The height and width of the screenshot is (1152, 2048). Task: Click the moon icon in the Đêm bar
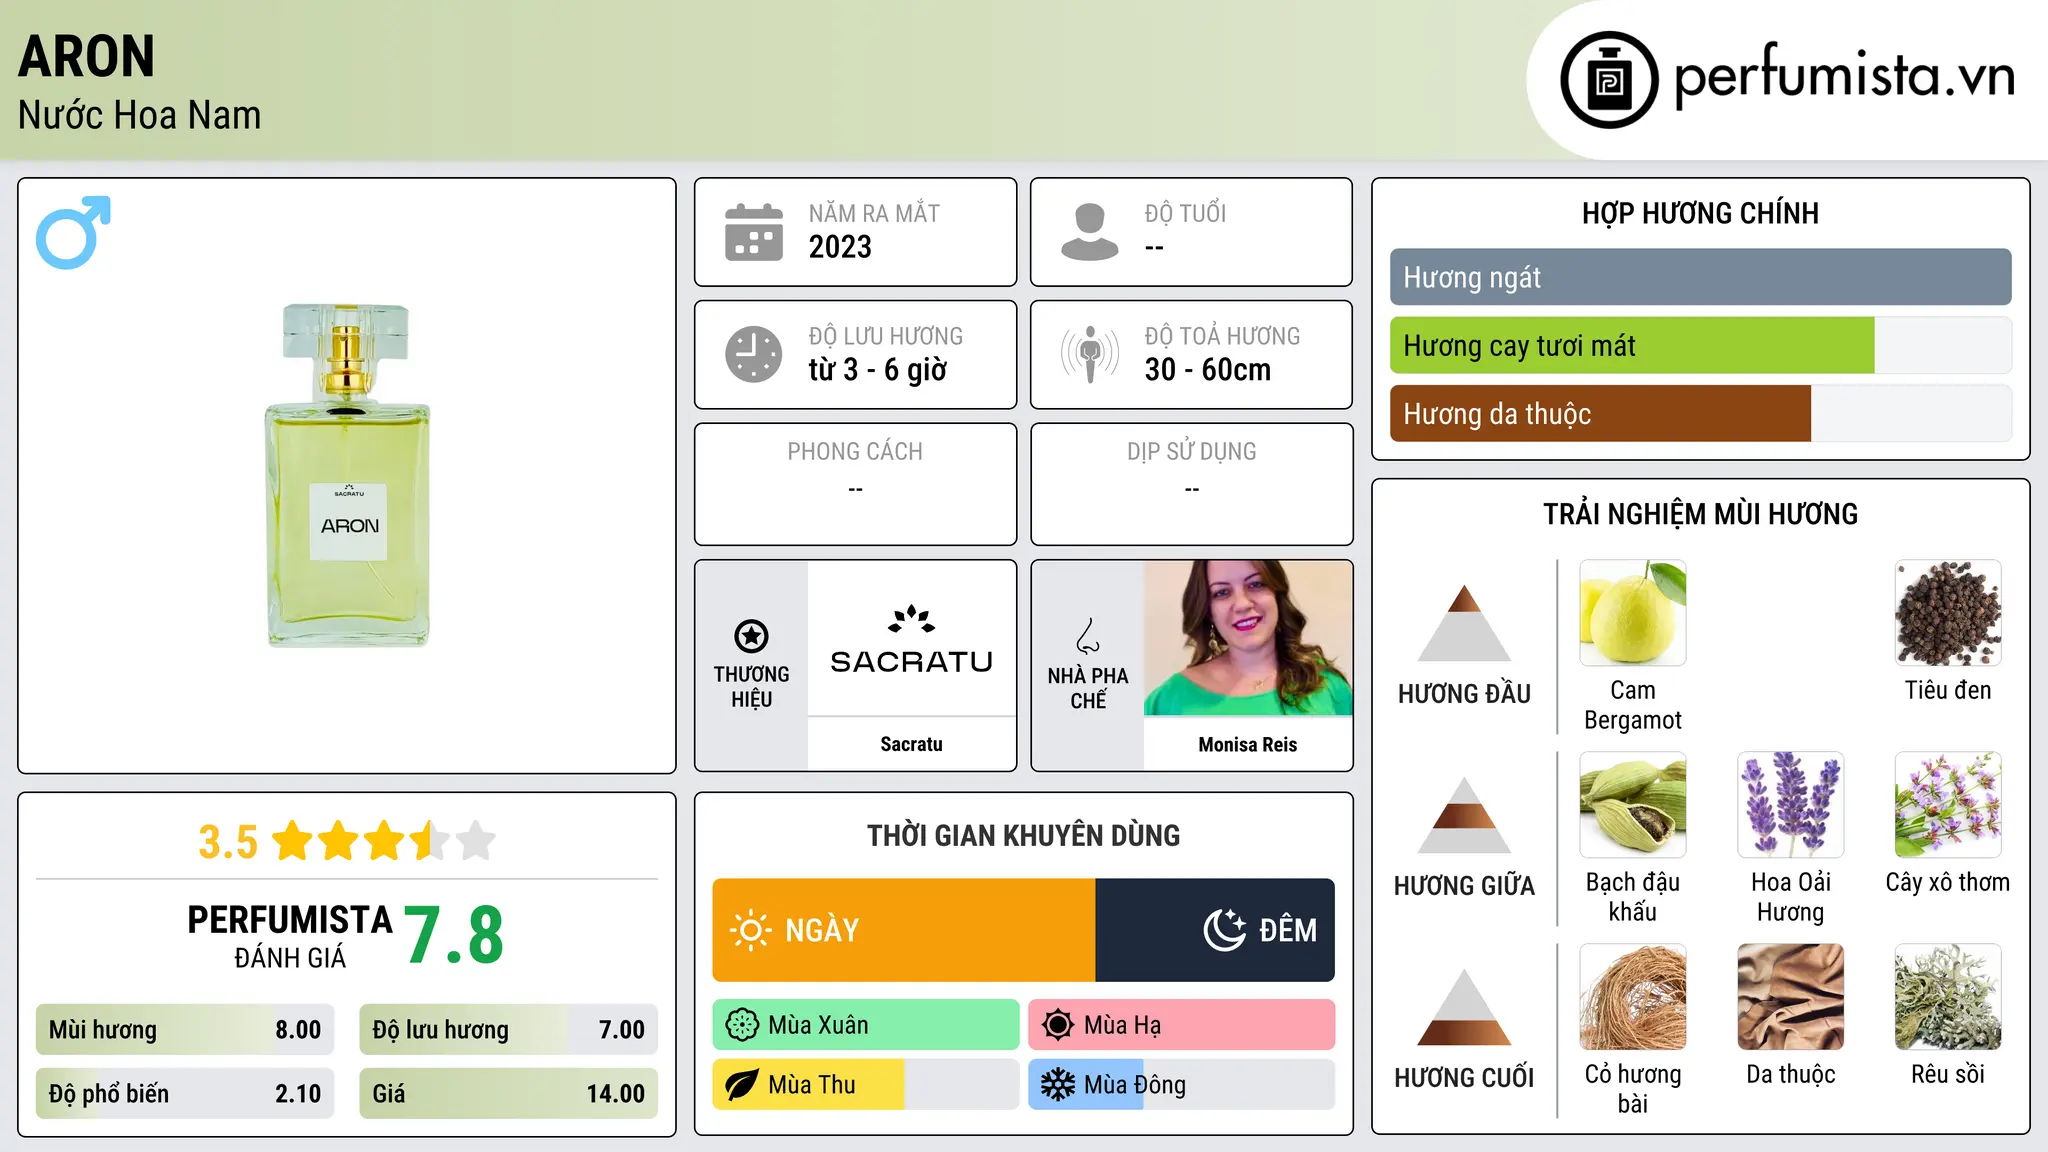pos(1225,930)
